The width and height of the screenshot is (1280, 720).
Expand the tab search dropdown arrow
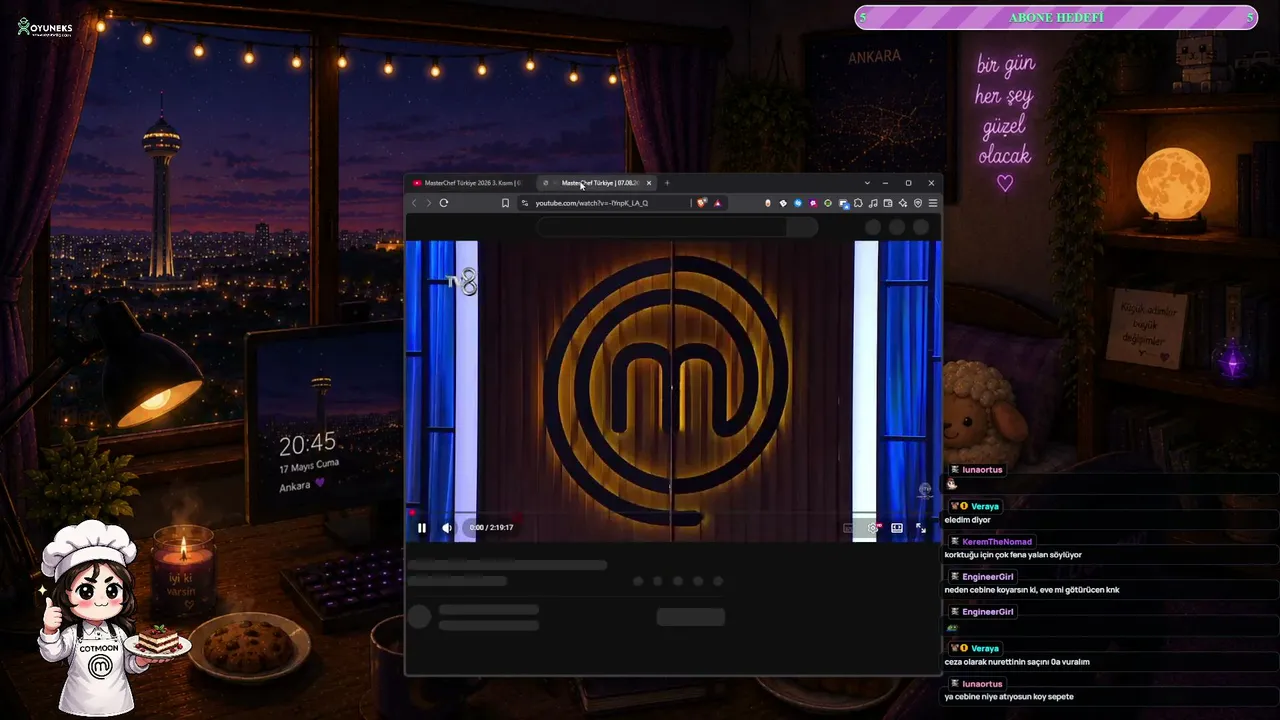[867, 183]
